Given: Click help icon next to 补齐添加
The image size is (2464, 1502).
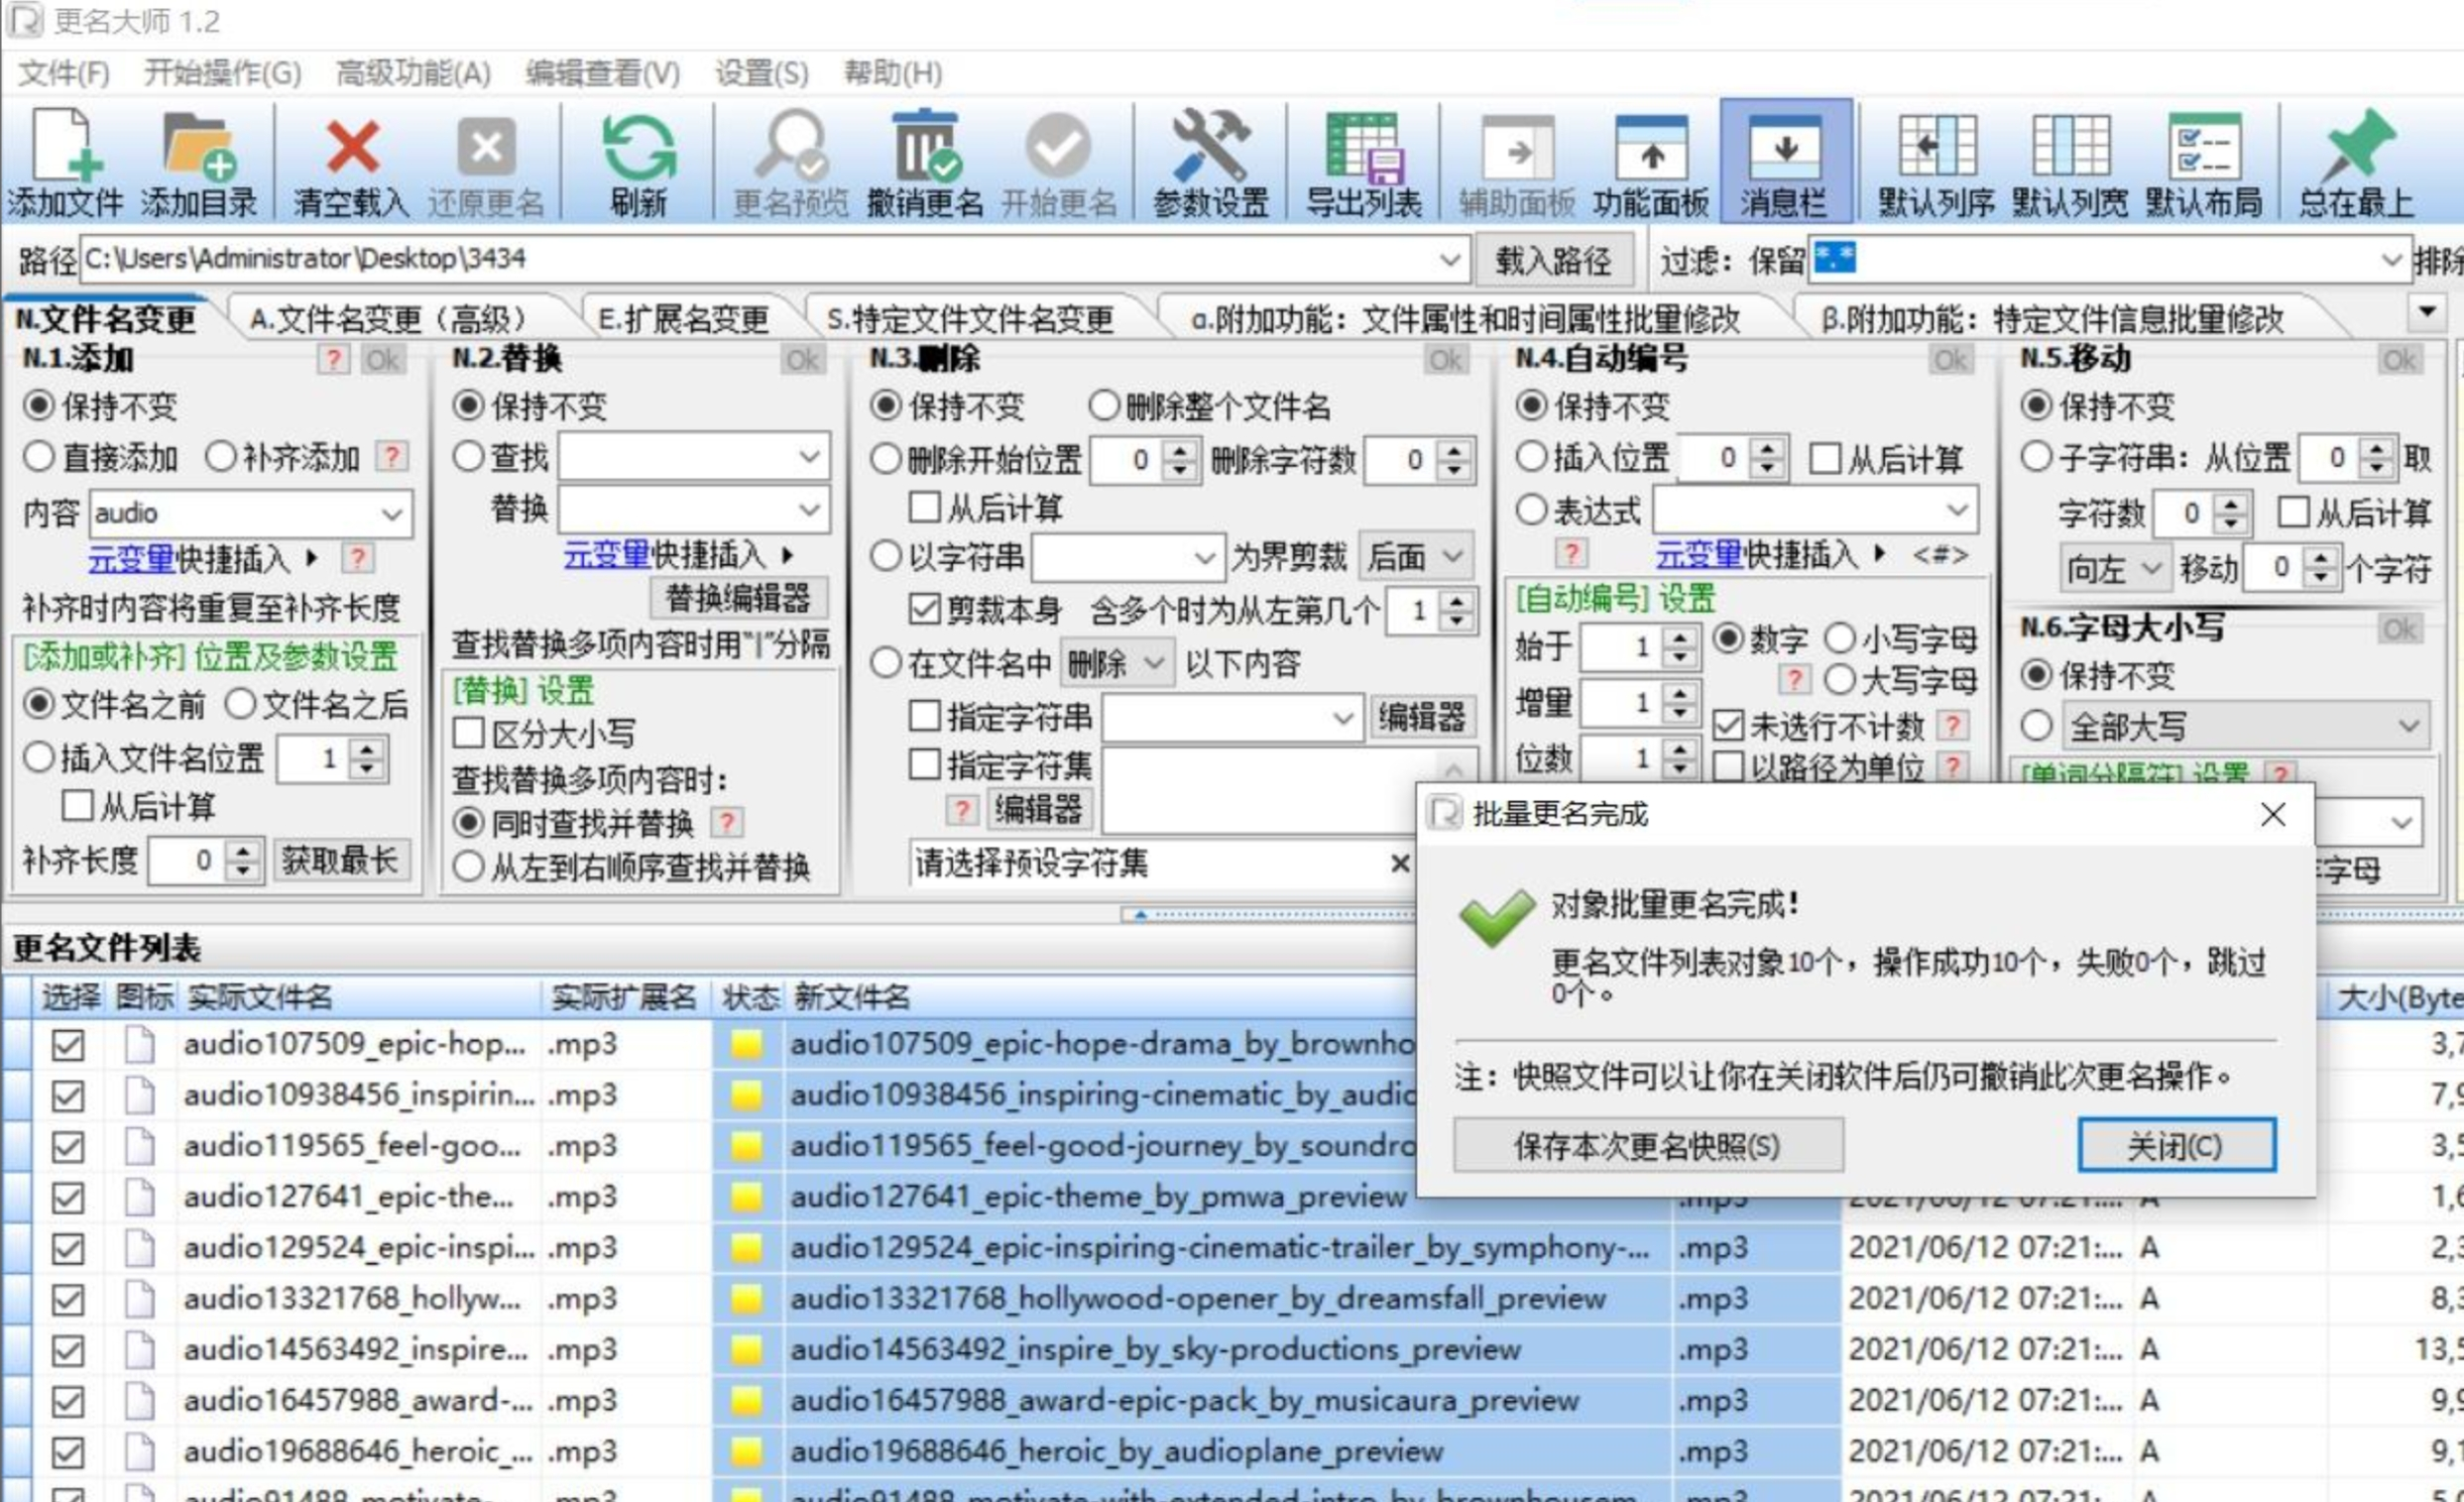Looking at the screenshot, I should 391,457.
